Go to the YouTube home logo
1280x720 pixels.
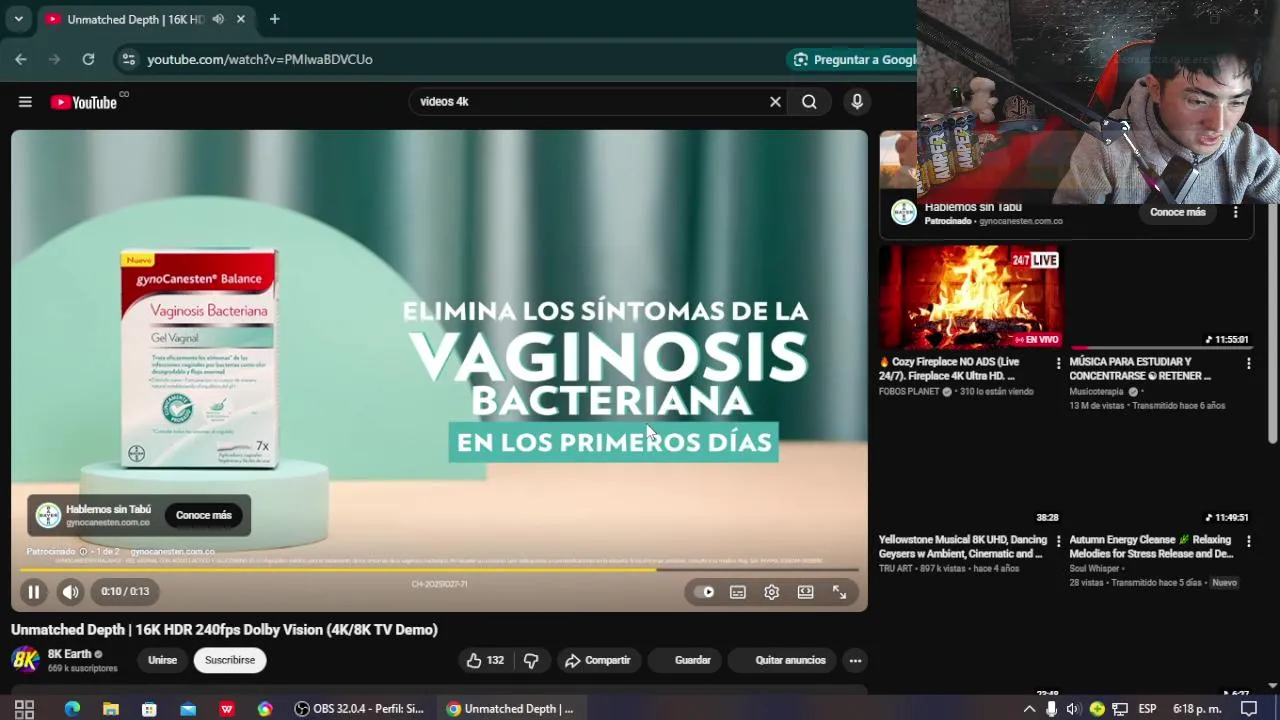point(84,102)
